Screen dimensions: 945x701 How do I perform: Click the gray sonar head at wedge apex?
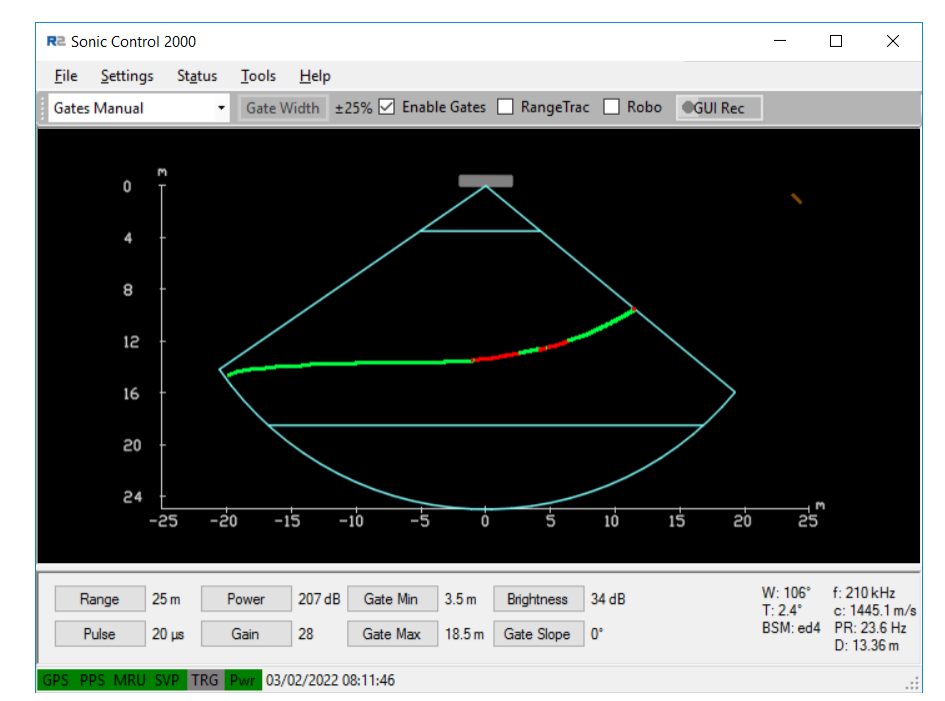pos(486,181)
